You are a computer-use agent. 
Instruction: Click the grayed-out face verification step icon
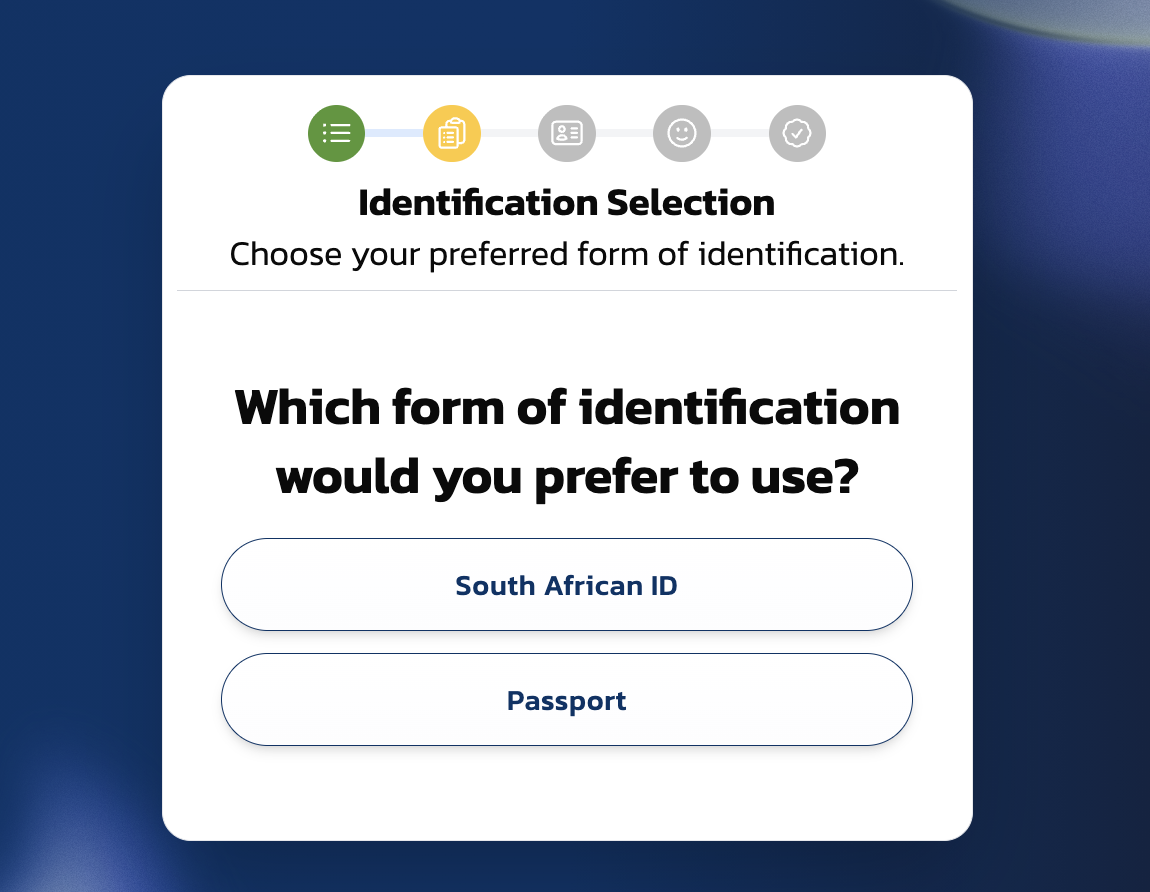tap(682, 133)
